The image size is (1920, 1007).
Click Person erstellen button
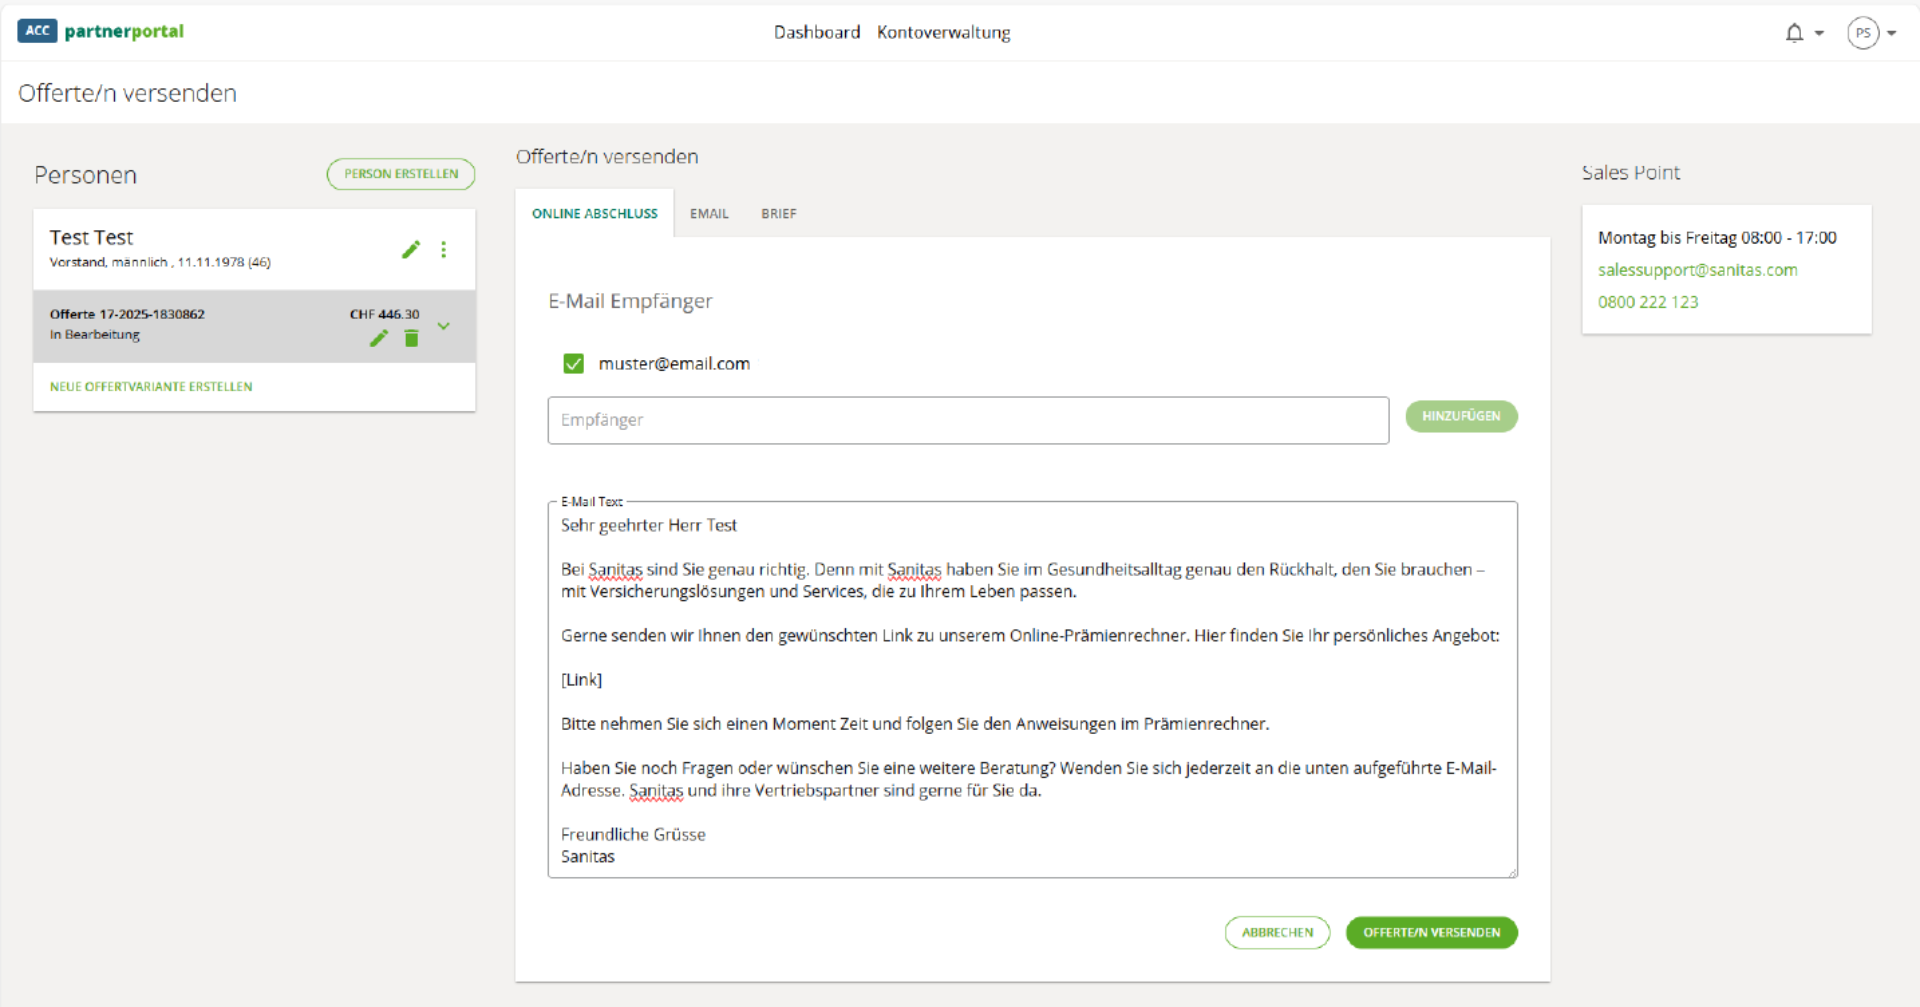[401, 174]
